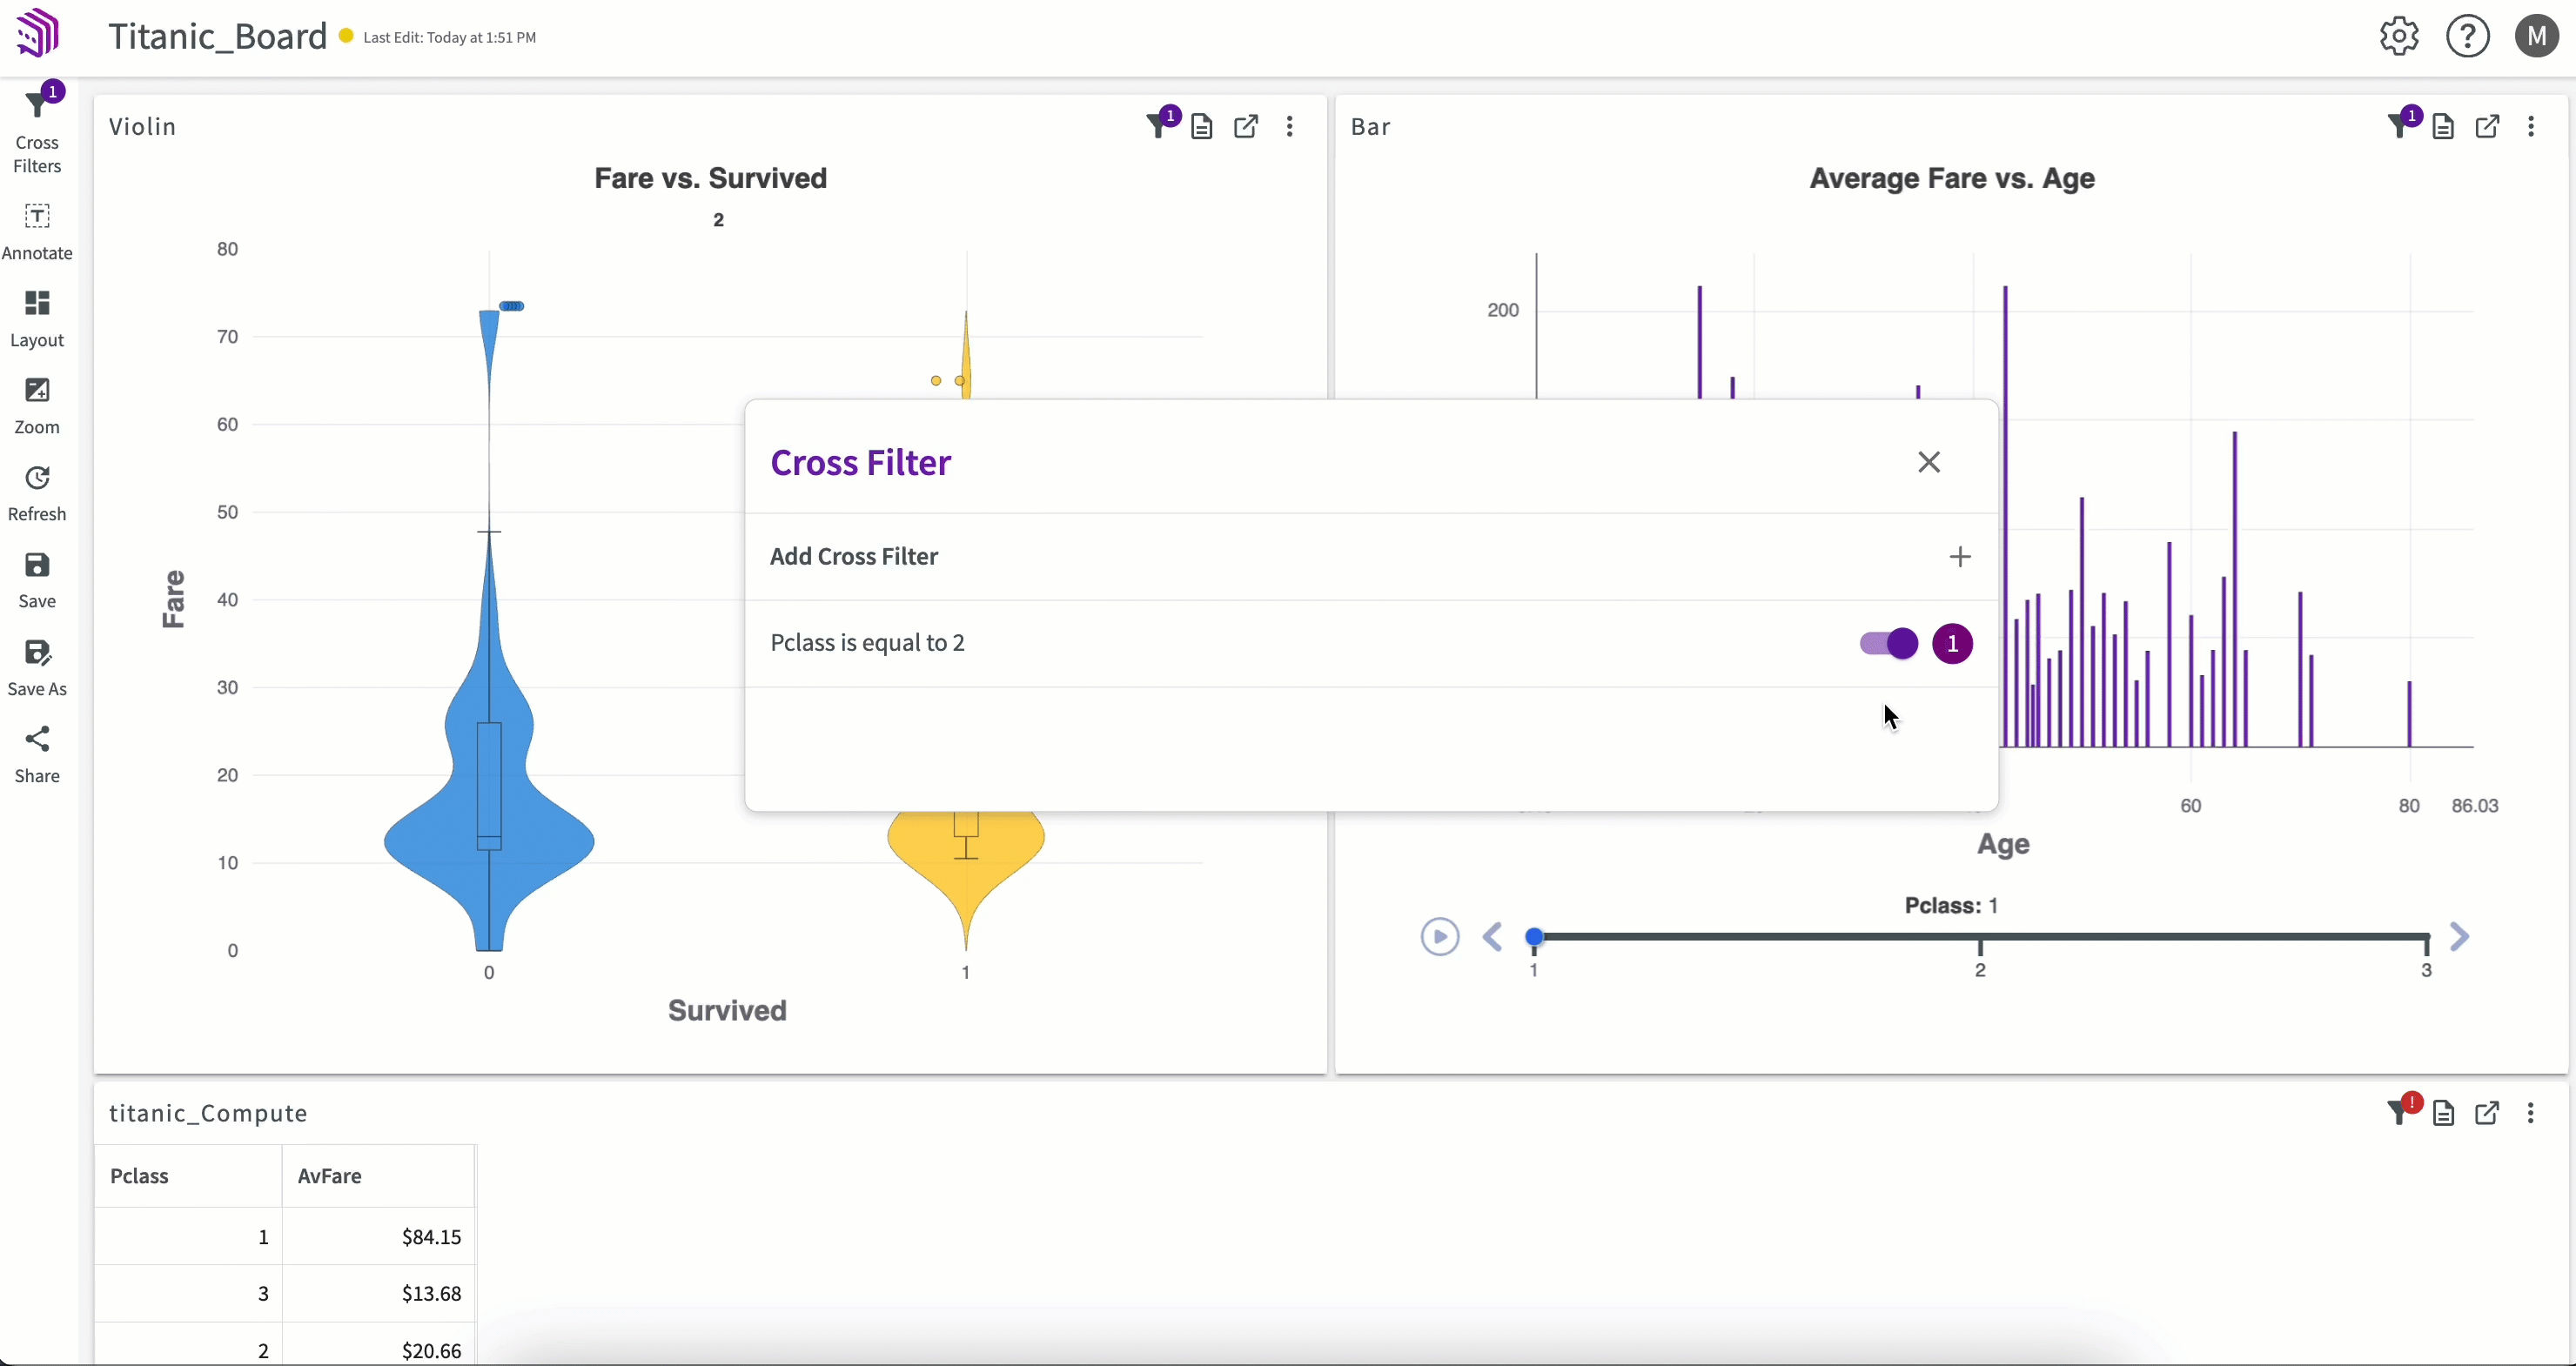This screenshot has height=1366, width=2576.
Task: Enable the cross filter toggle switch
Action: (x=1886, y=642)
